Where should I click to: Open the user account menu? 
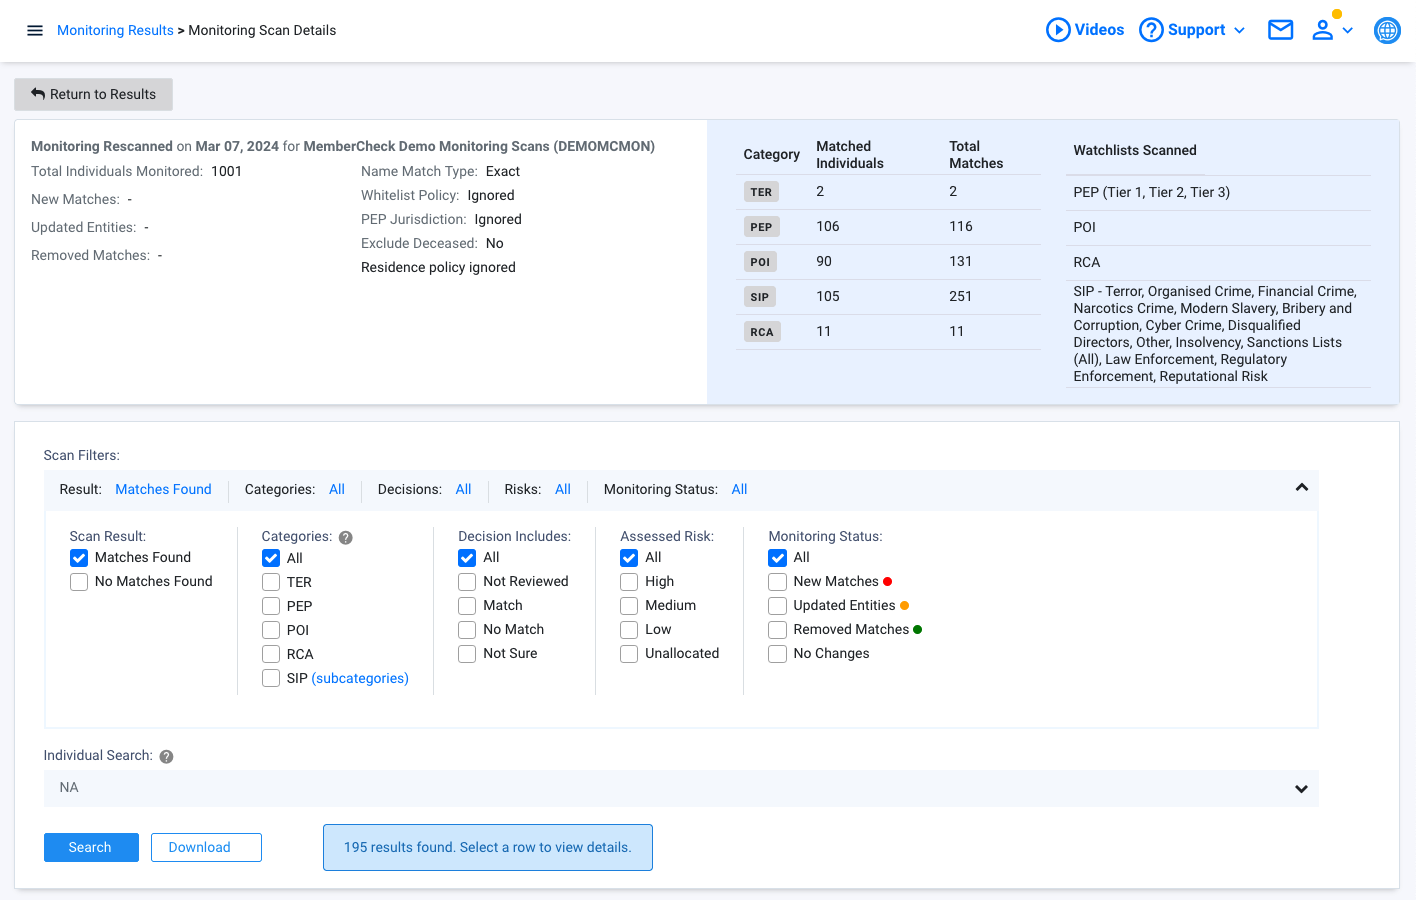click(x=1332, y=30)
